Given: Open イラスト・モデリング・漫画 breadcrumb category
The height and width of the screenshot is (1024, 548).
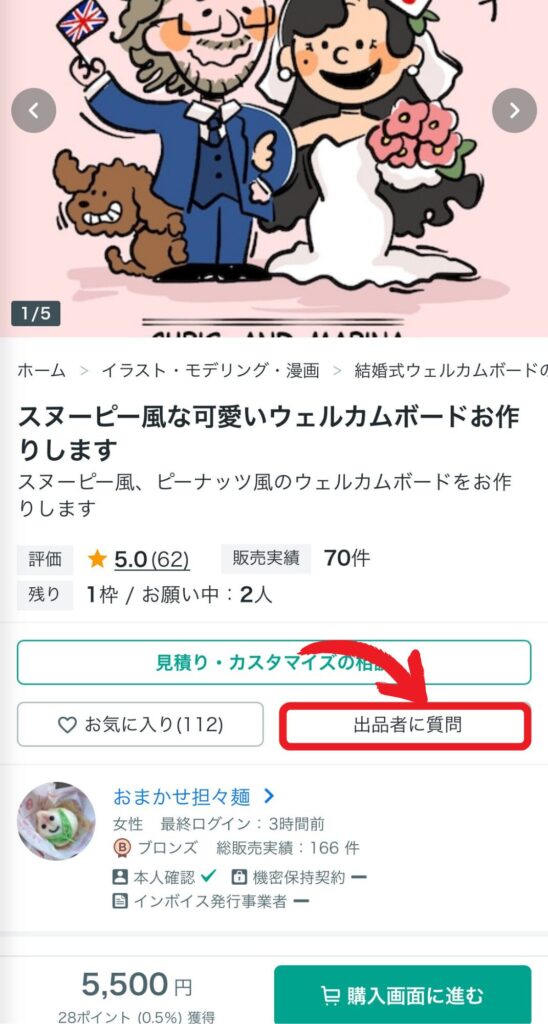Looking at the screenshot, I should pos(210,371).
